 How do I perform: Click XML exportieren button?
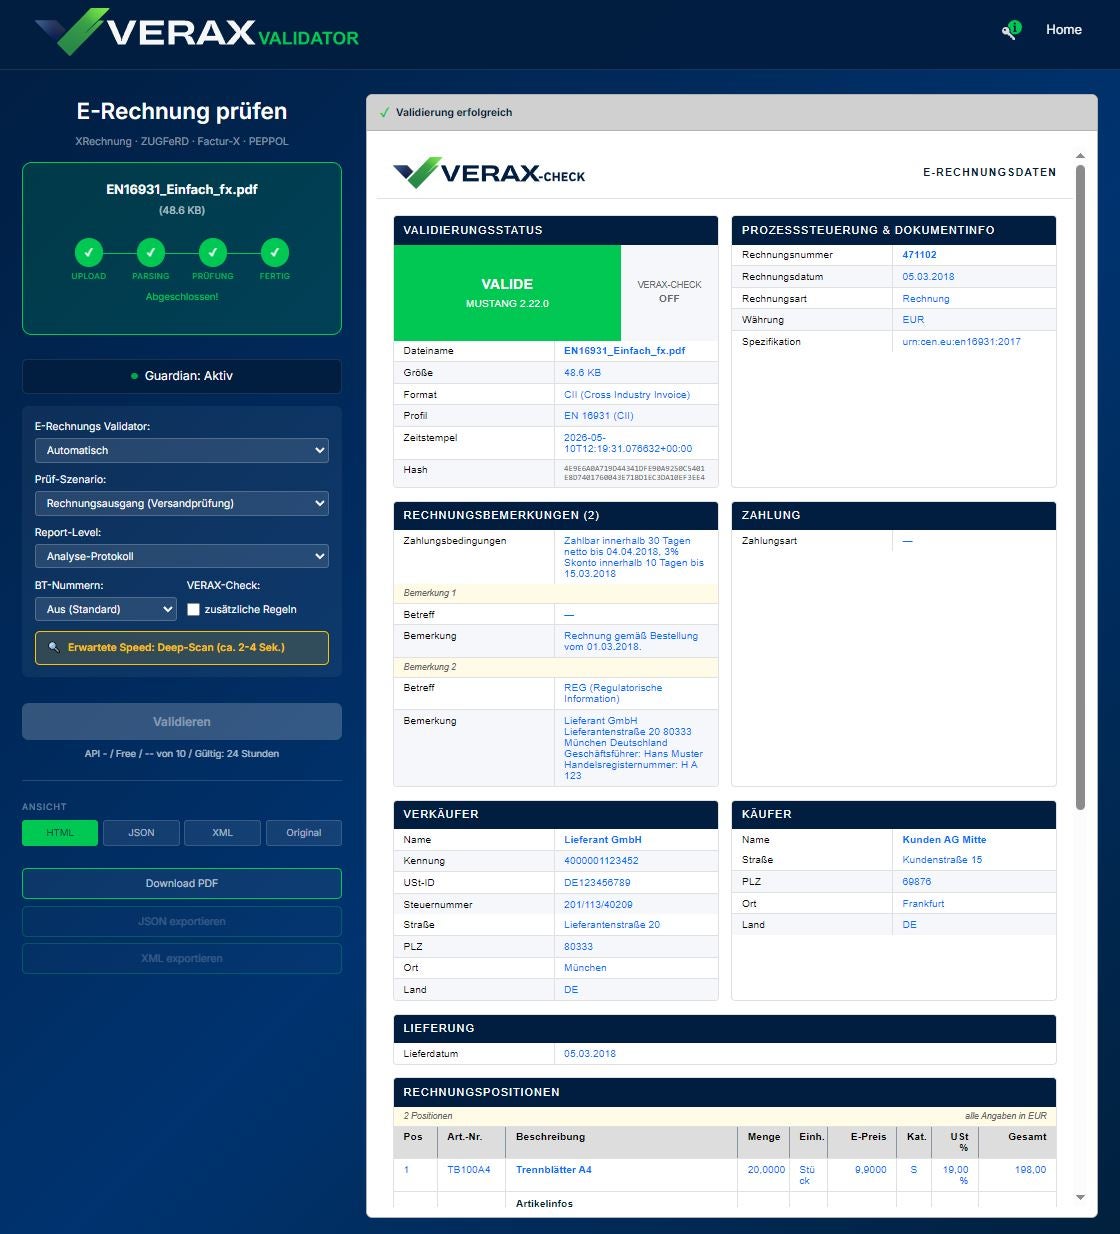pyautogui.click(x=182, y=958)
